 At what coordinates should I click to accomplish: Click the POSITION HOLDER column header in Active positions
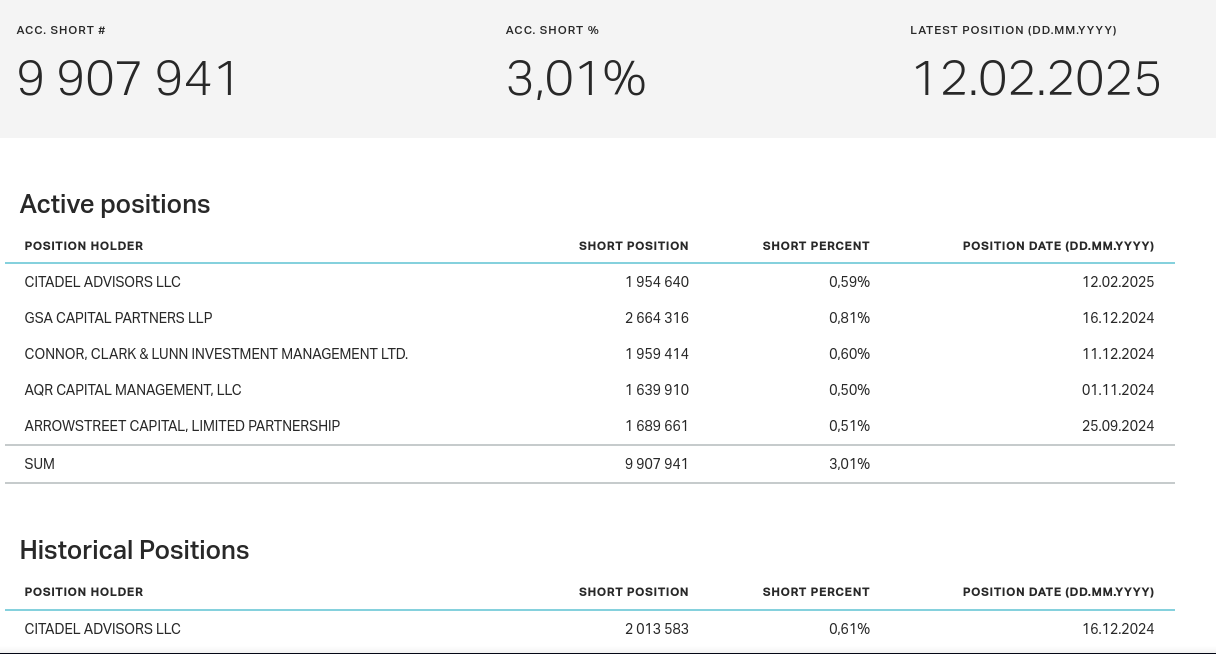pos(84,246)
